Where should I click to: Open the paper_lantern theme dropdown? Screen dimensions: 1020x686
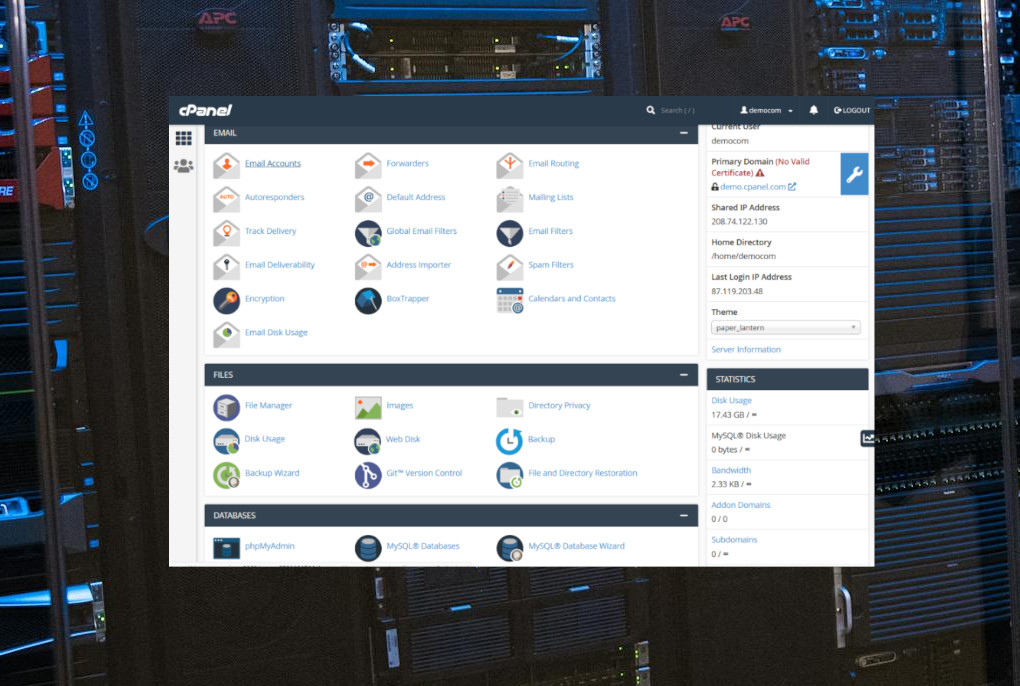coord(786,328)
